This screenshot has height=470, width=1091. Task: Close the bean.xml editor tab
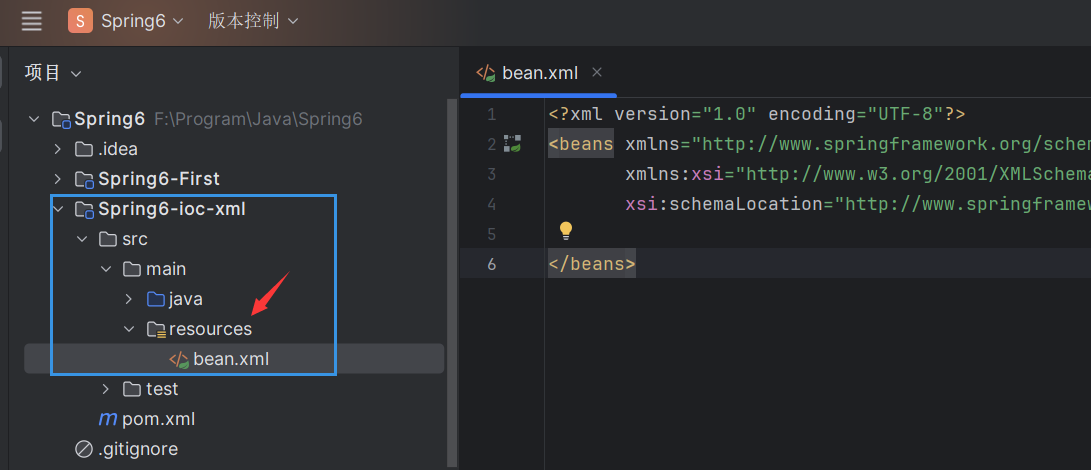pos(596,72)
